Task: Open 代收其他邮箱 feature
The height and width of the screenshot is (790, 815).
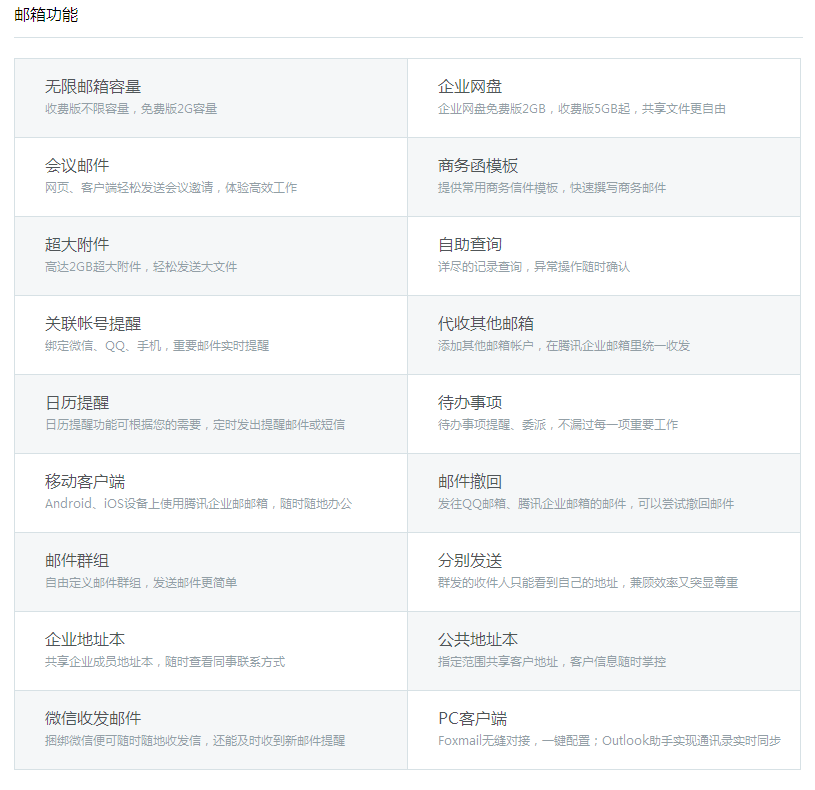Action: coord(486,324)
